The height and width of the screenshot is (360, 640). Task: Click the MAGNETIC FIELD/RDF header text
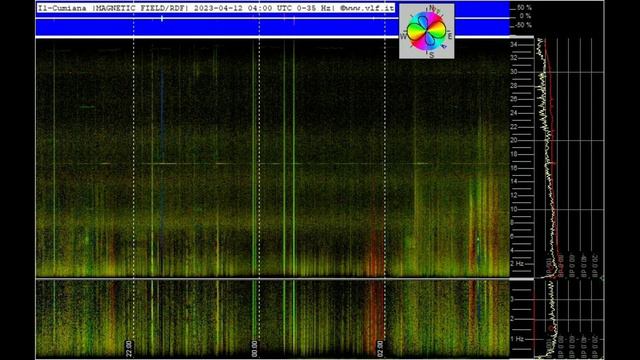(x=140, y=8)
